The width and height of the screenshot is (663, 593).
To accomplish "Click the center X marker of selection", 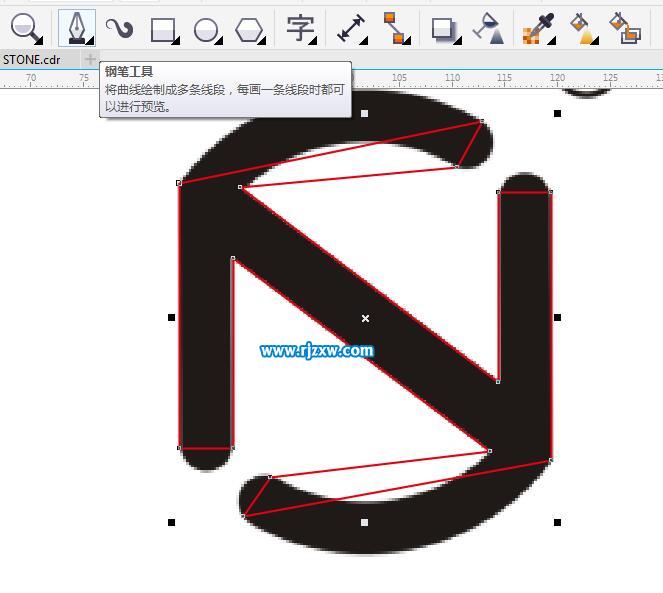I will 365,318.
